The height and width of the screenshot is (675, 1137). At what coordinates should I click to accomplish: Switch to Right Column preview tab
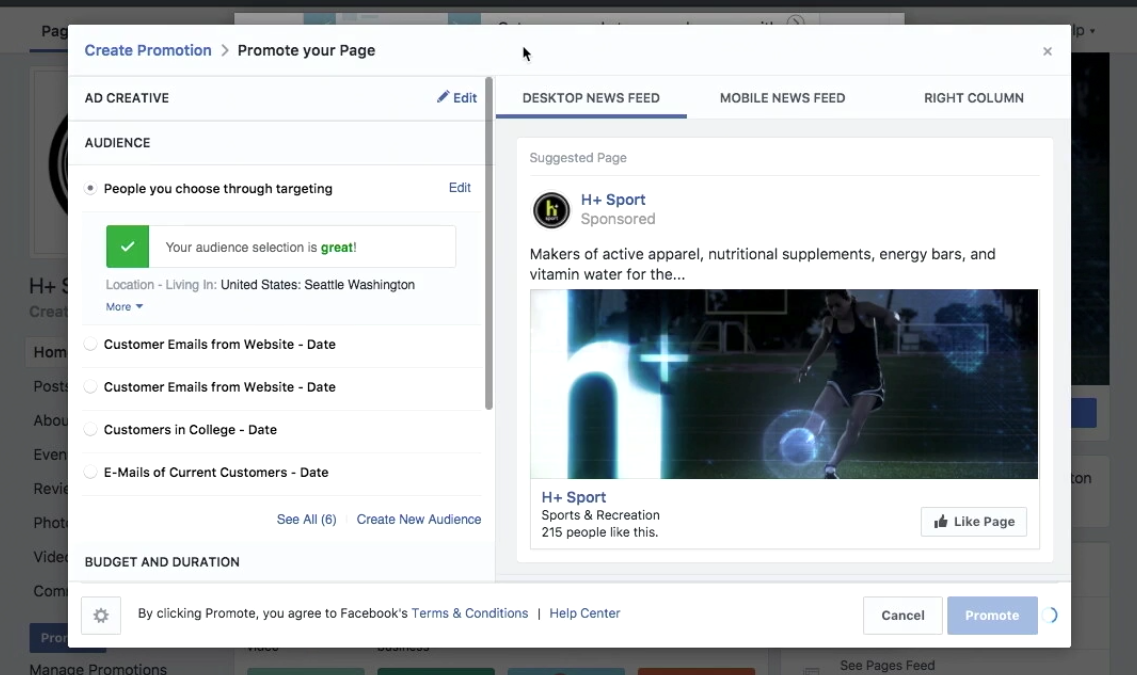(x=974, y=98)
